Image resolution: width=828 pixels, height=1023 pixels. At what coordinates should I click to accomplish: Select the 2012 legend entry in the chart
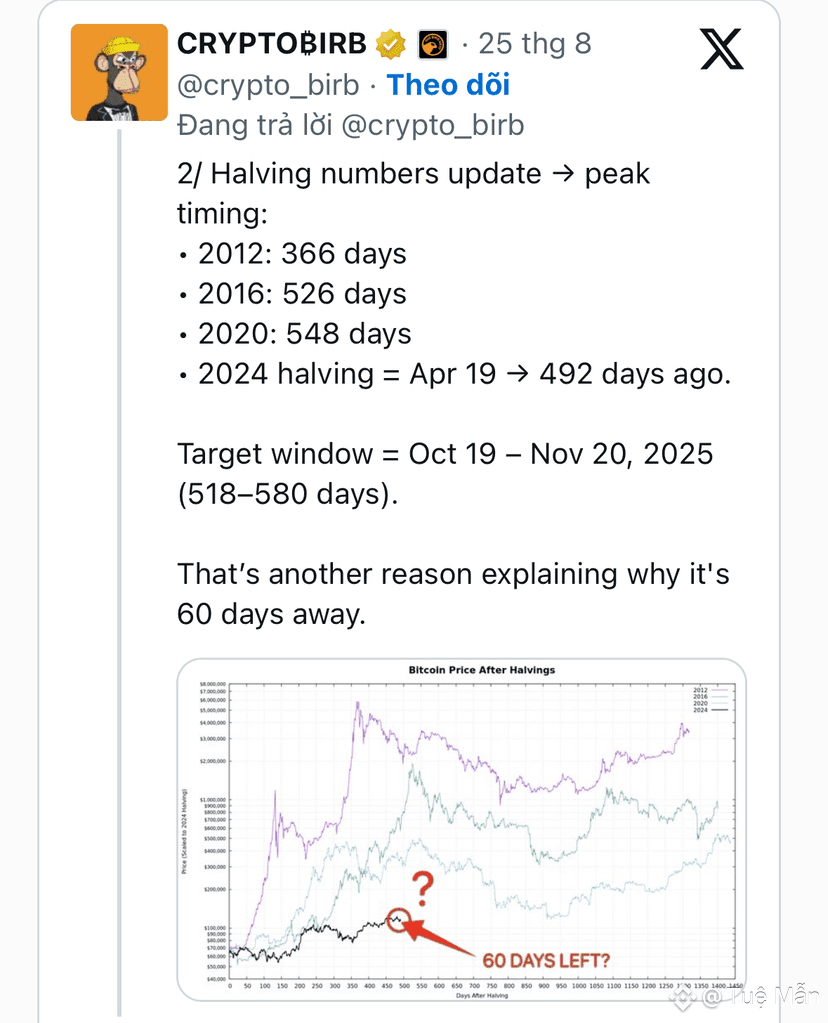click(x=710, y=690)
